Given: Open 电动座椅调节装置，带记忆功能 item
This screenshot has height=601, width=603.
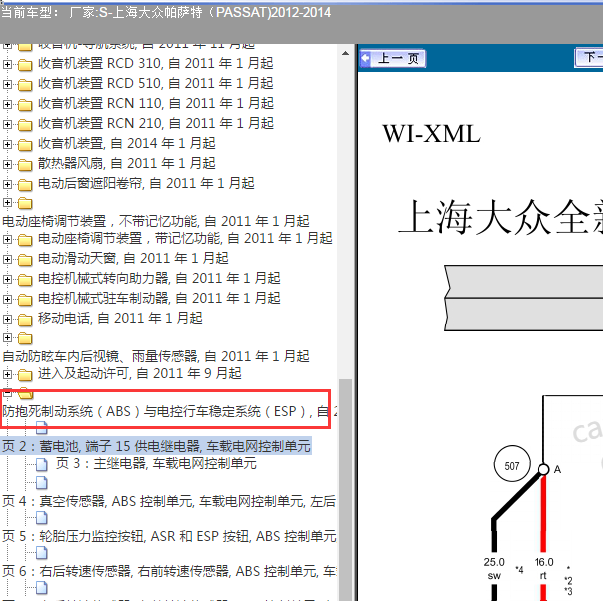Looking at the screenshot, I should [x=185, y=238].
